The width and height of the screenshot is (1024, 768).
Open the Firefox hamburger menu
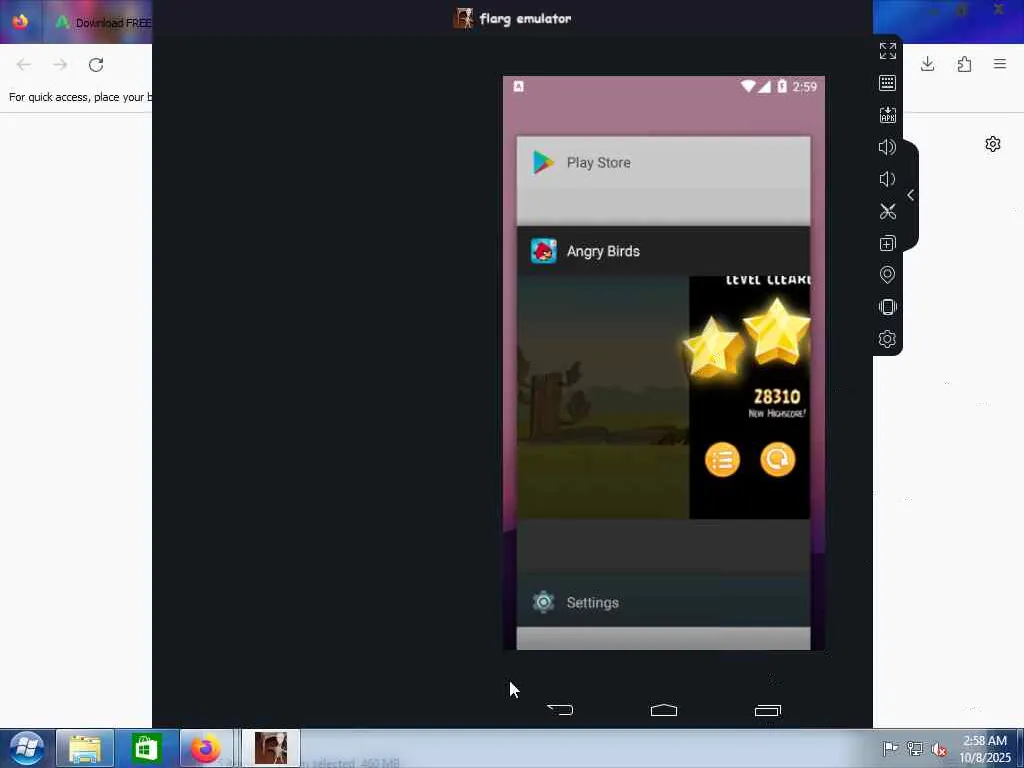click(1000, 64)
